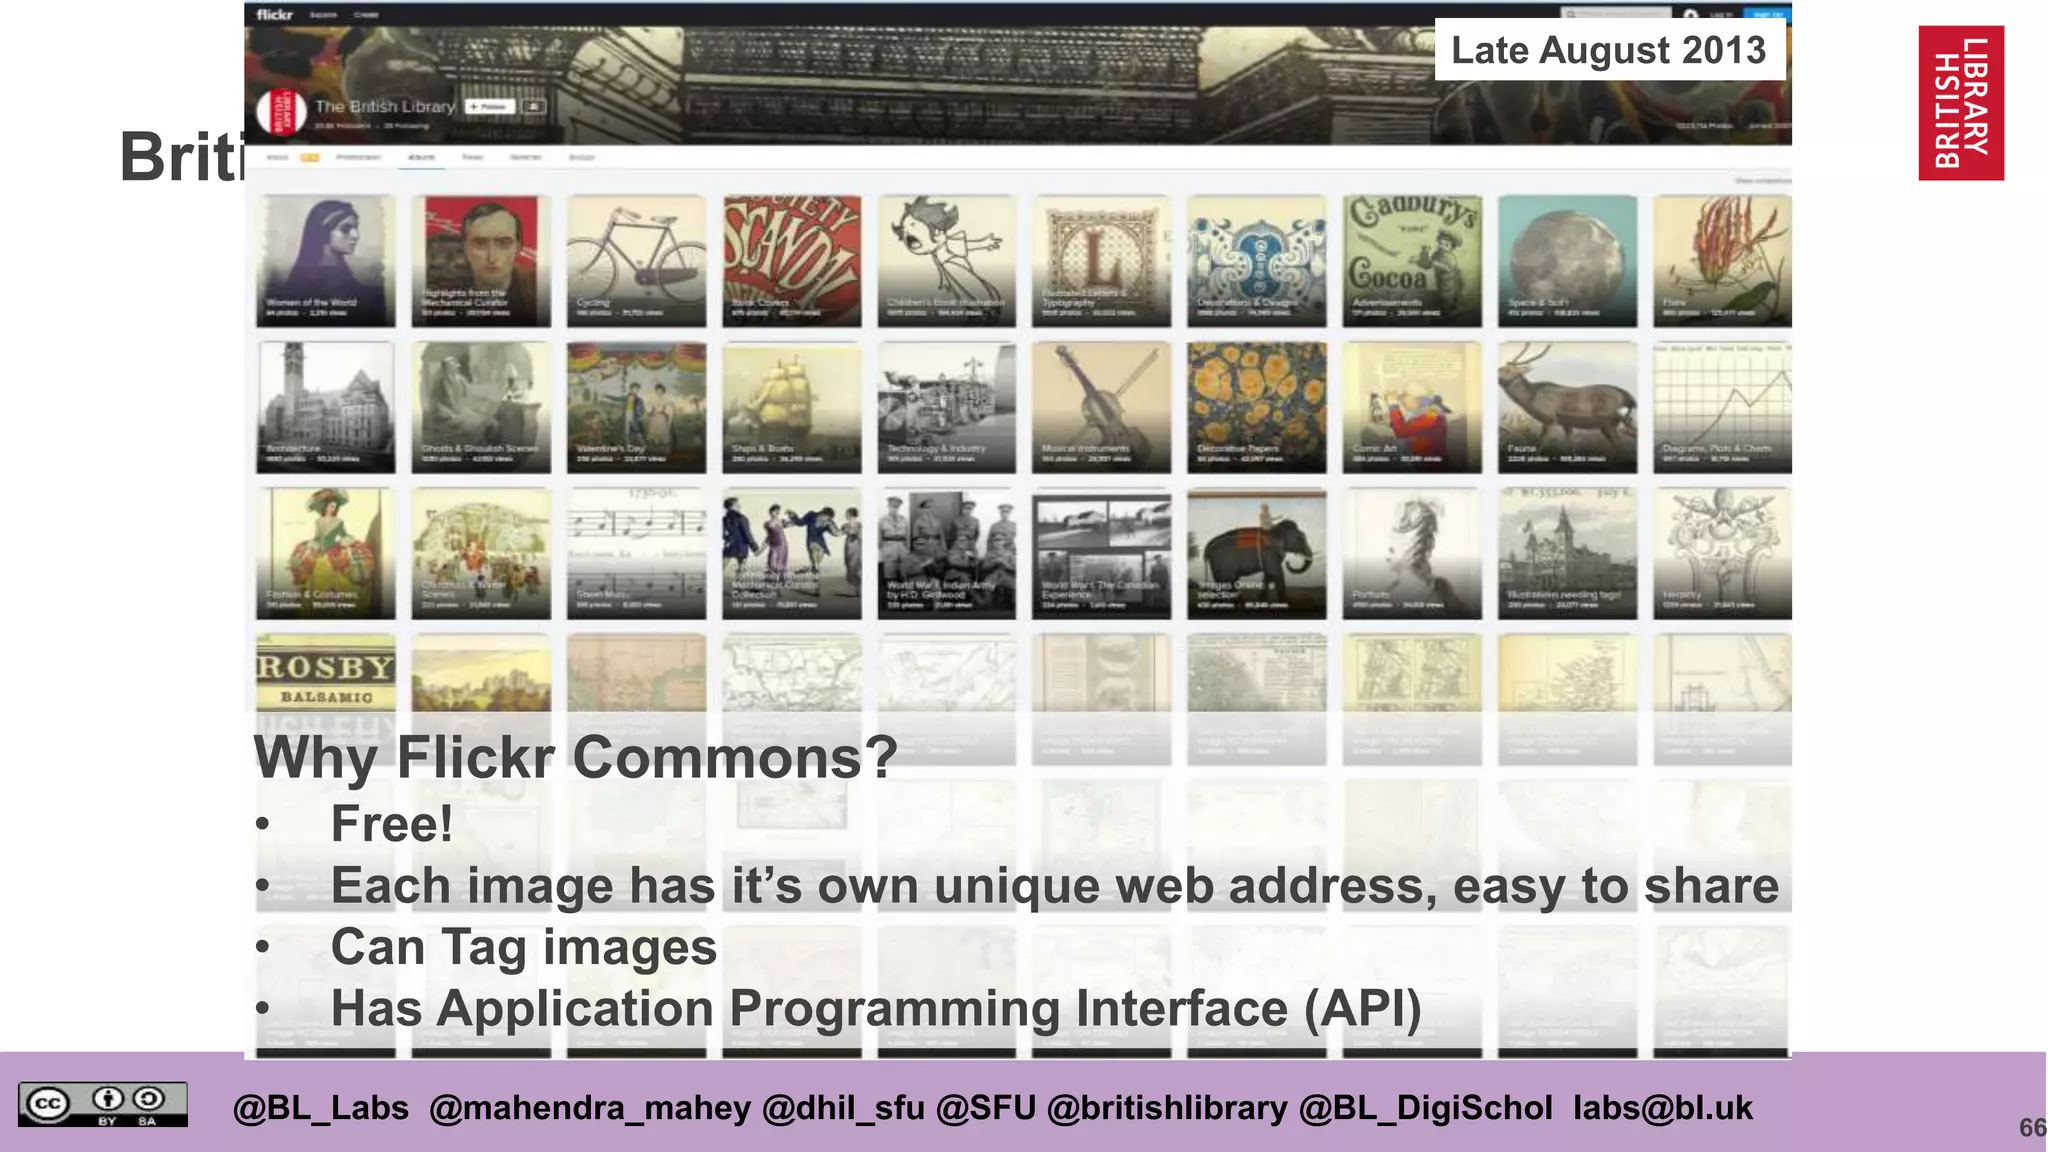Viewport: 2048px width, 1152px height.
Task: Open the Decorations & Designs album
Action: [x=1257, y=261]
